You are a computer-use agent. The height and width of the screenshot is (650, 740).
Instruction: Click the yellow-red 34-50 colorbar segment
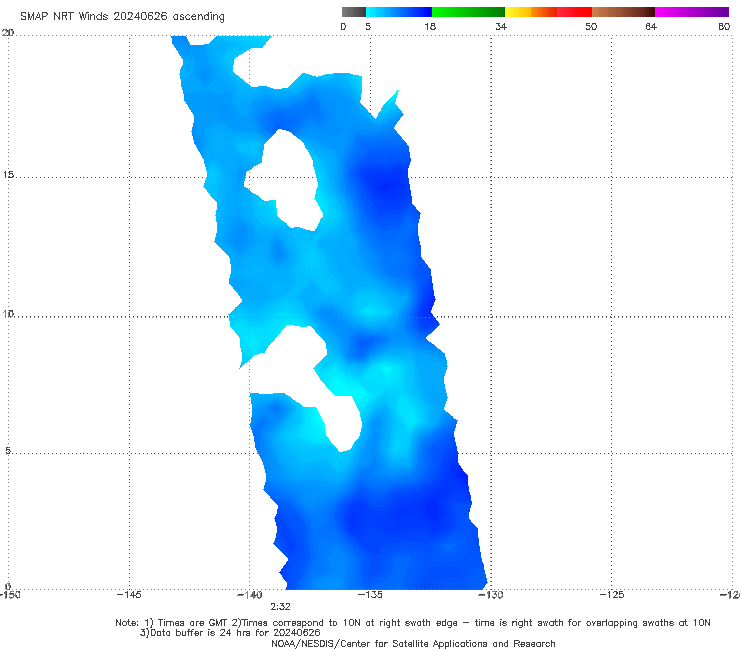[548, 12]
